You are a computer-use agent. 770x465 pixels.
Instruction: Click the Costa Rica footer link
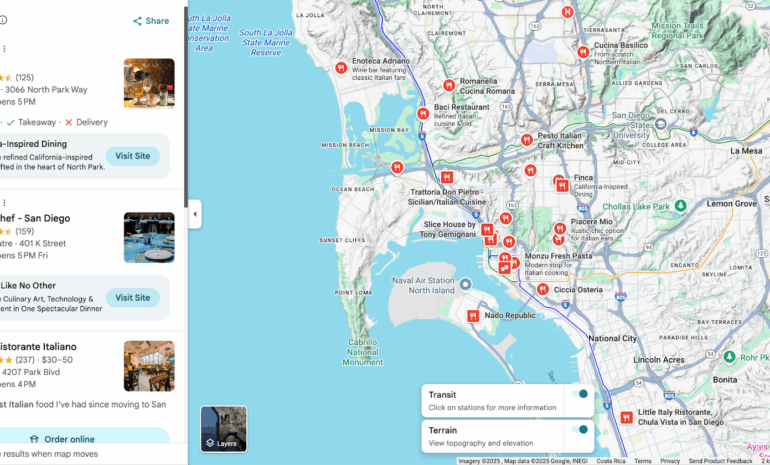pyautogui.click(x=611, y=461)
